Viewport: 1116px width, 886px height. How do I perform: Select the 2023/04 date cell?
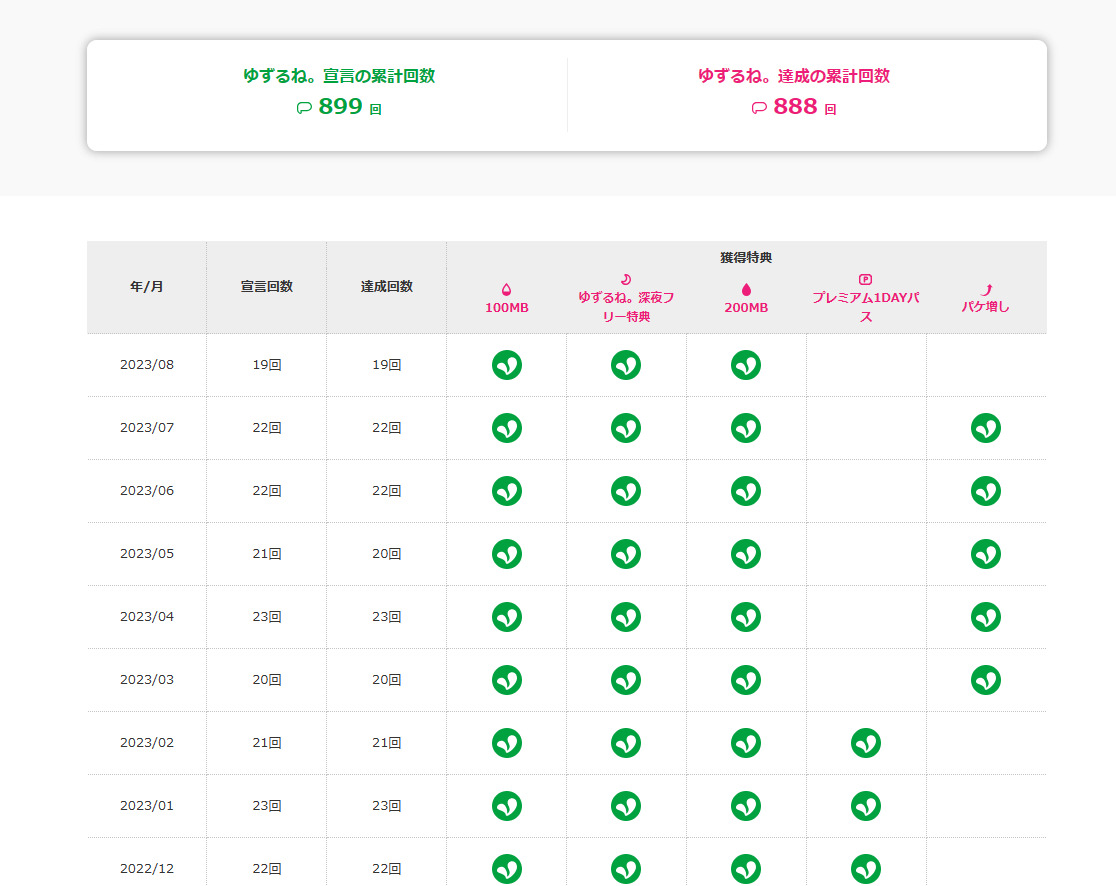click(x=147, y=617)
